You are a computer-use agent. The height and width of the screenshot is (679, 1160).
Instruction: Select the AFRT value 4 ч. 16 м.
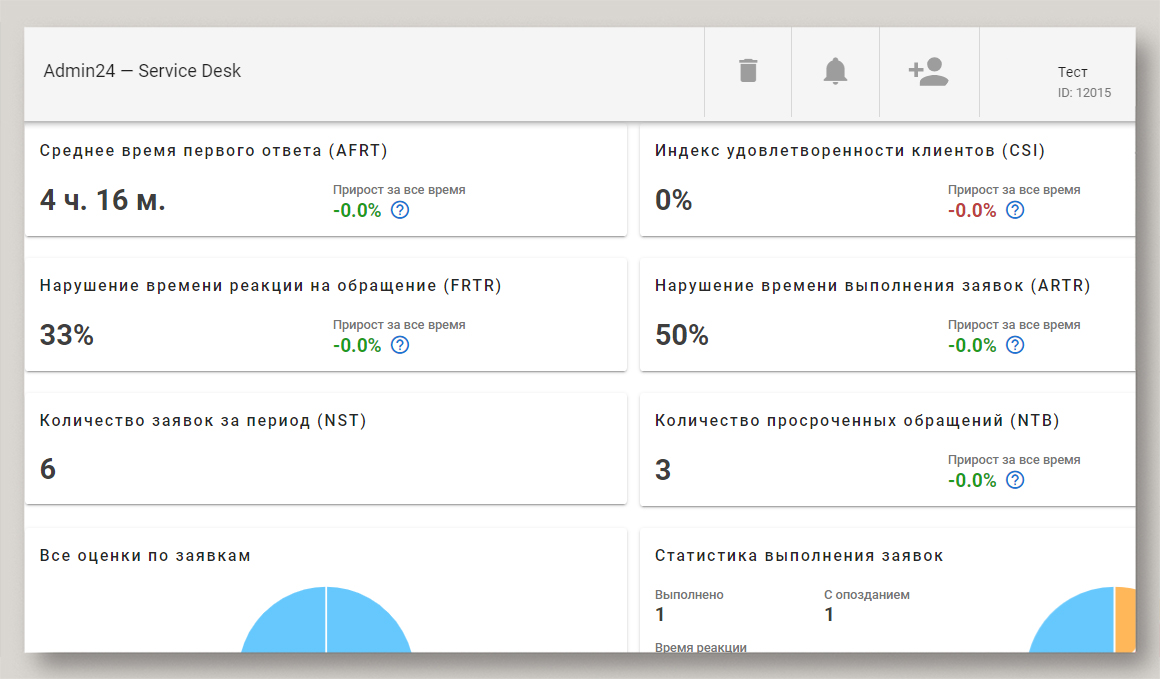click(x=102, y=200)
